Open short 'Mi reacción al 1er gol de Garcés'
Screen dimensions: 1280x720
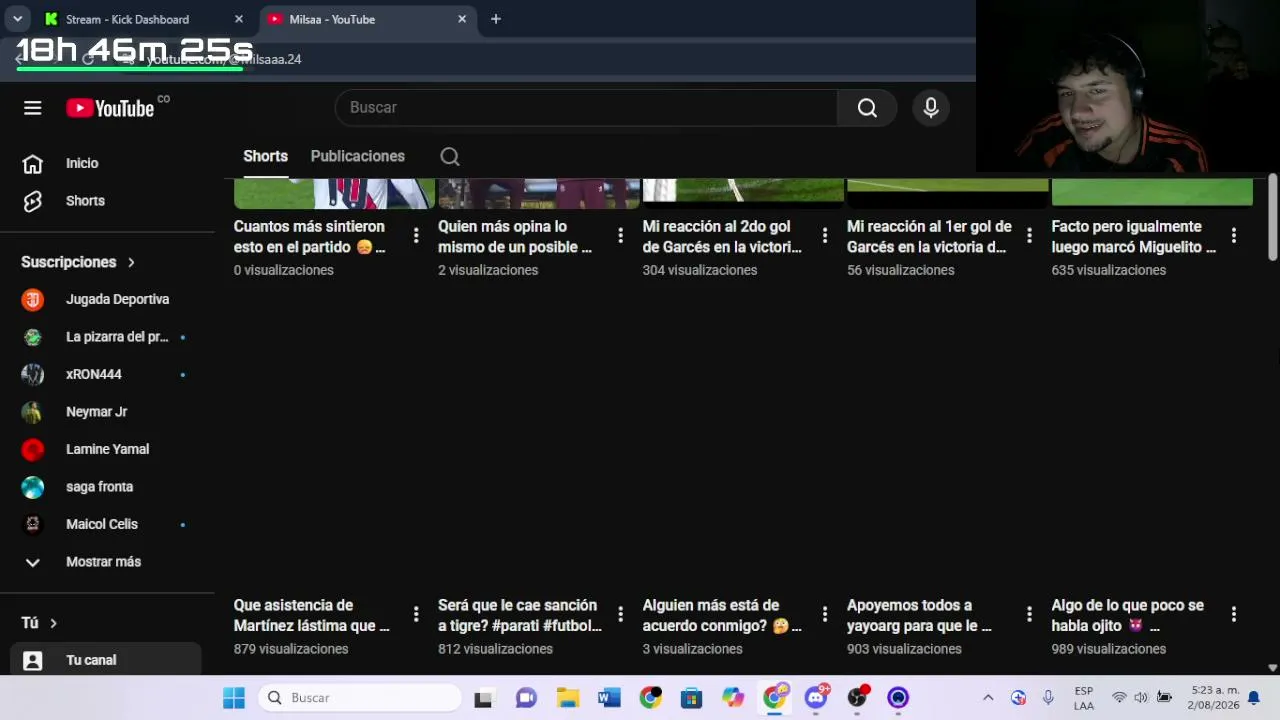point(929,237)
